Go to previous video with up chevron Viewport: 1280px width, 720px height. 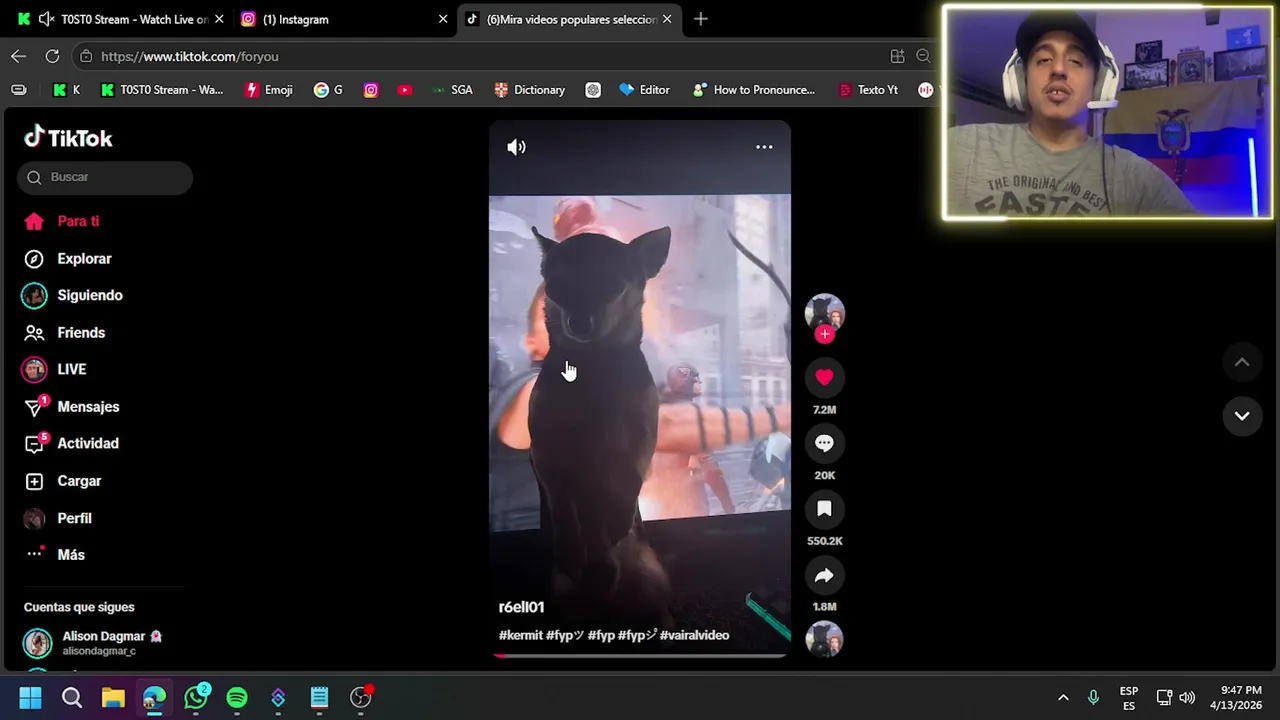click(1242, 363)
